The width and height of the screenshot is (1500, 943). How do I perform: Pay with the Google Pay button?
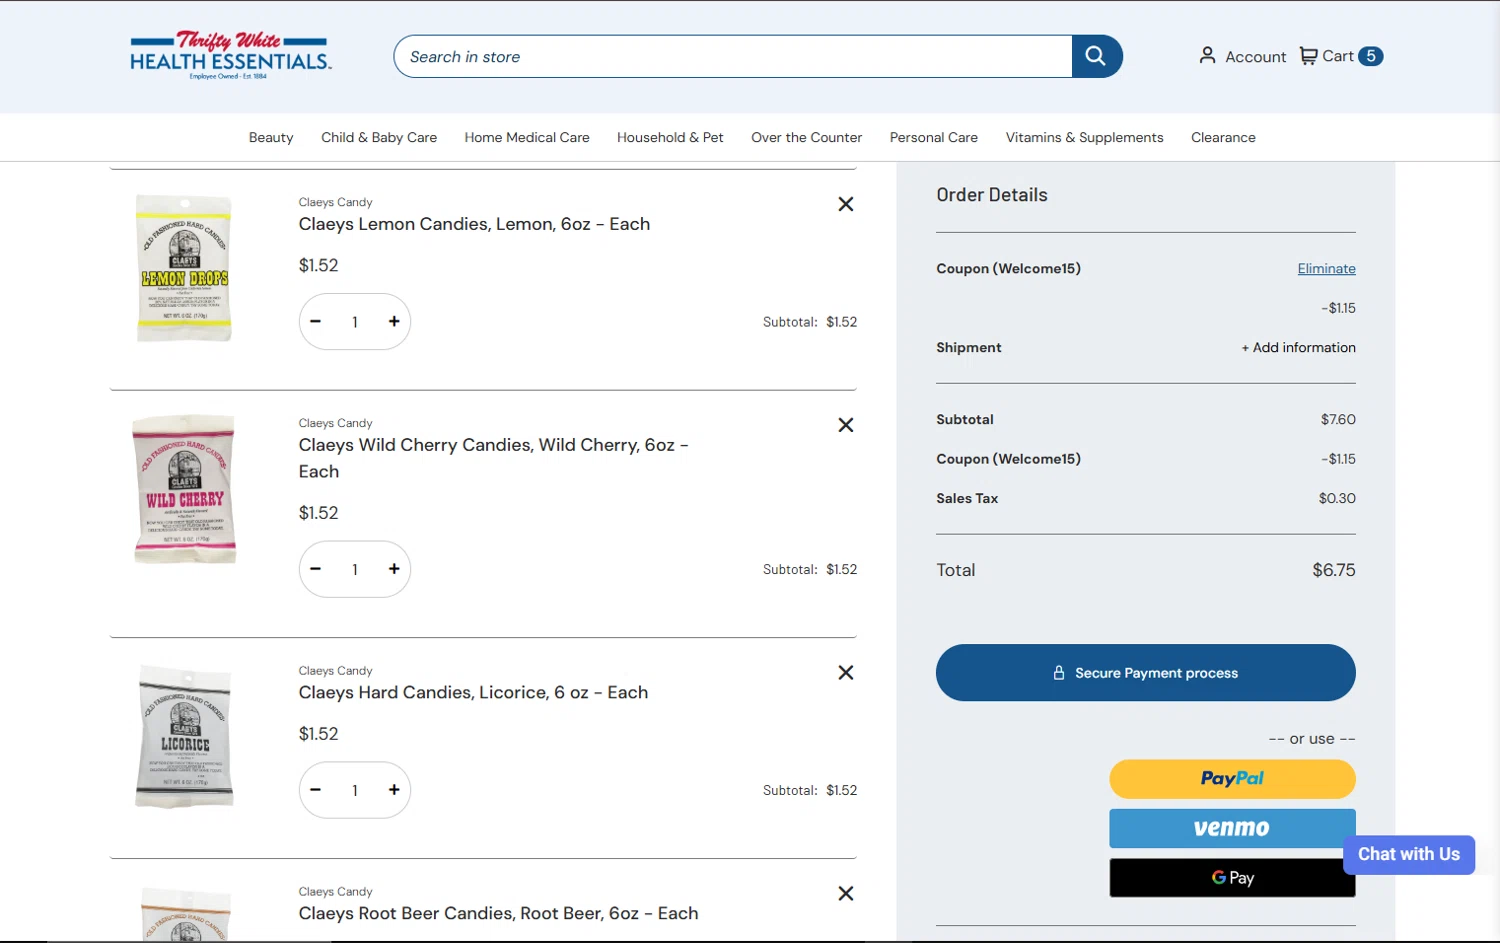(1232, 877)
